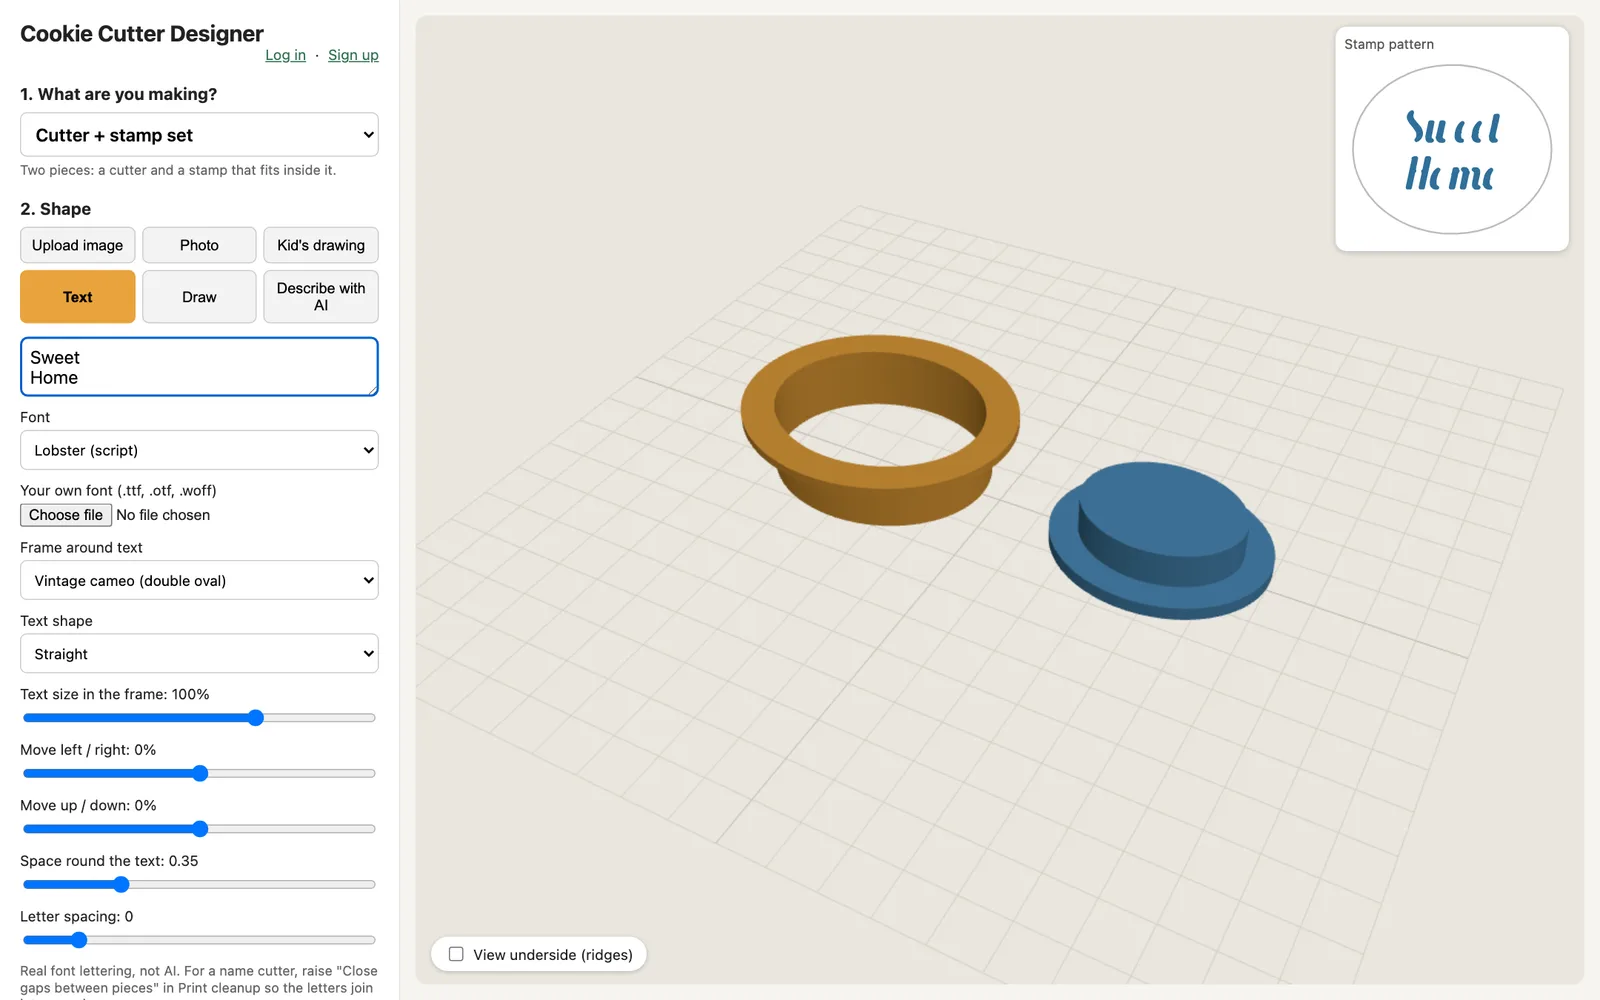Click the 'Cookie Cutter Designer' title

[x=142, y=33]
